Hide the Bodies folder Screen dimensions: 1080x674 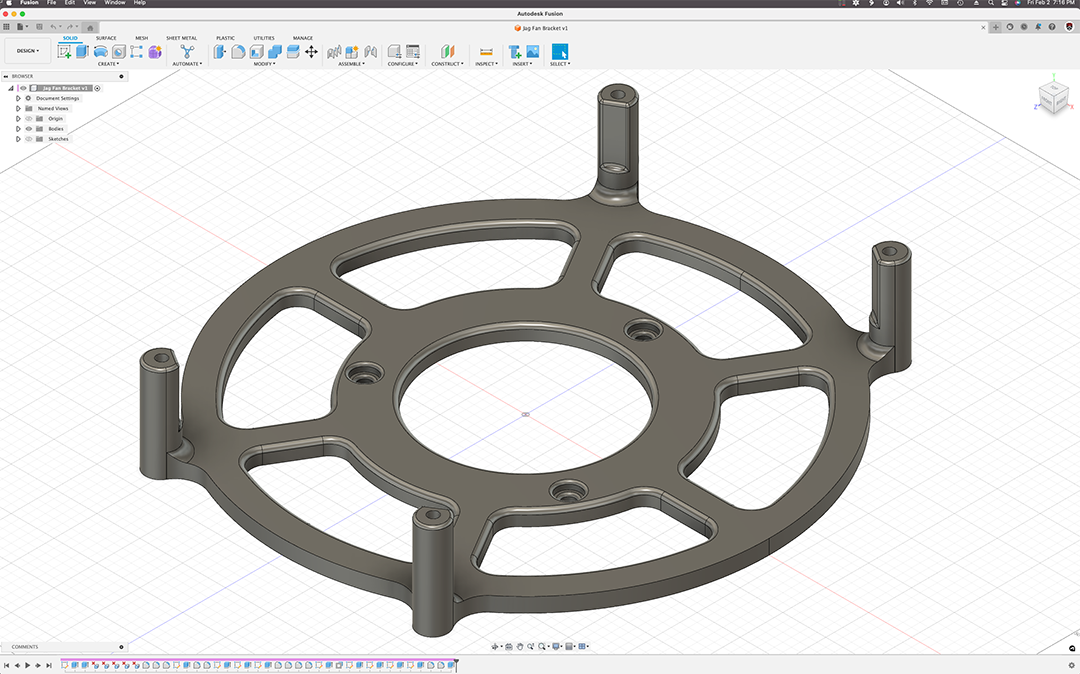point(29,129)
